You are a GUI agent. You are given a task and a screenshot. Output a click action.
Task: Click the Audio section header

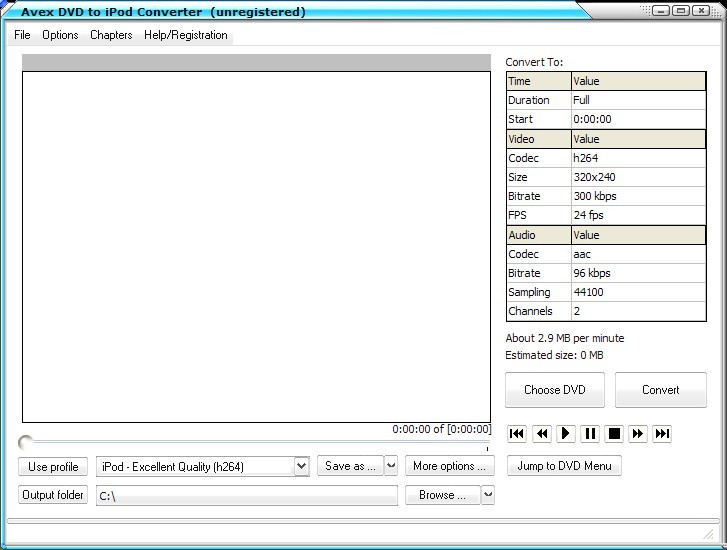[x=539, y=235]
